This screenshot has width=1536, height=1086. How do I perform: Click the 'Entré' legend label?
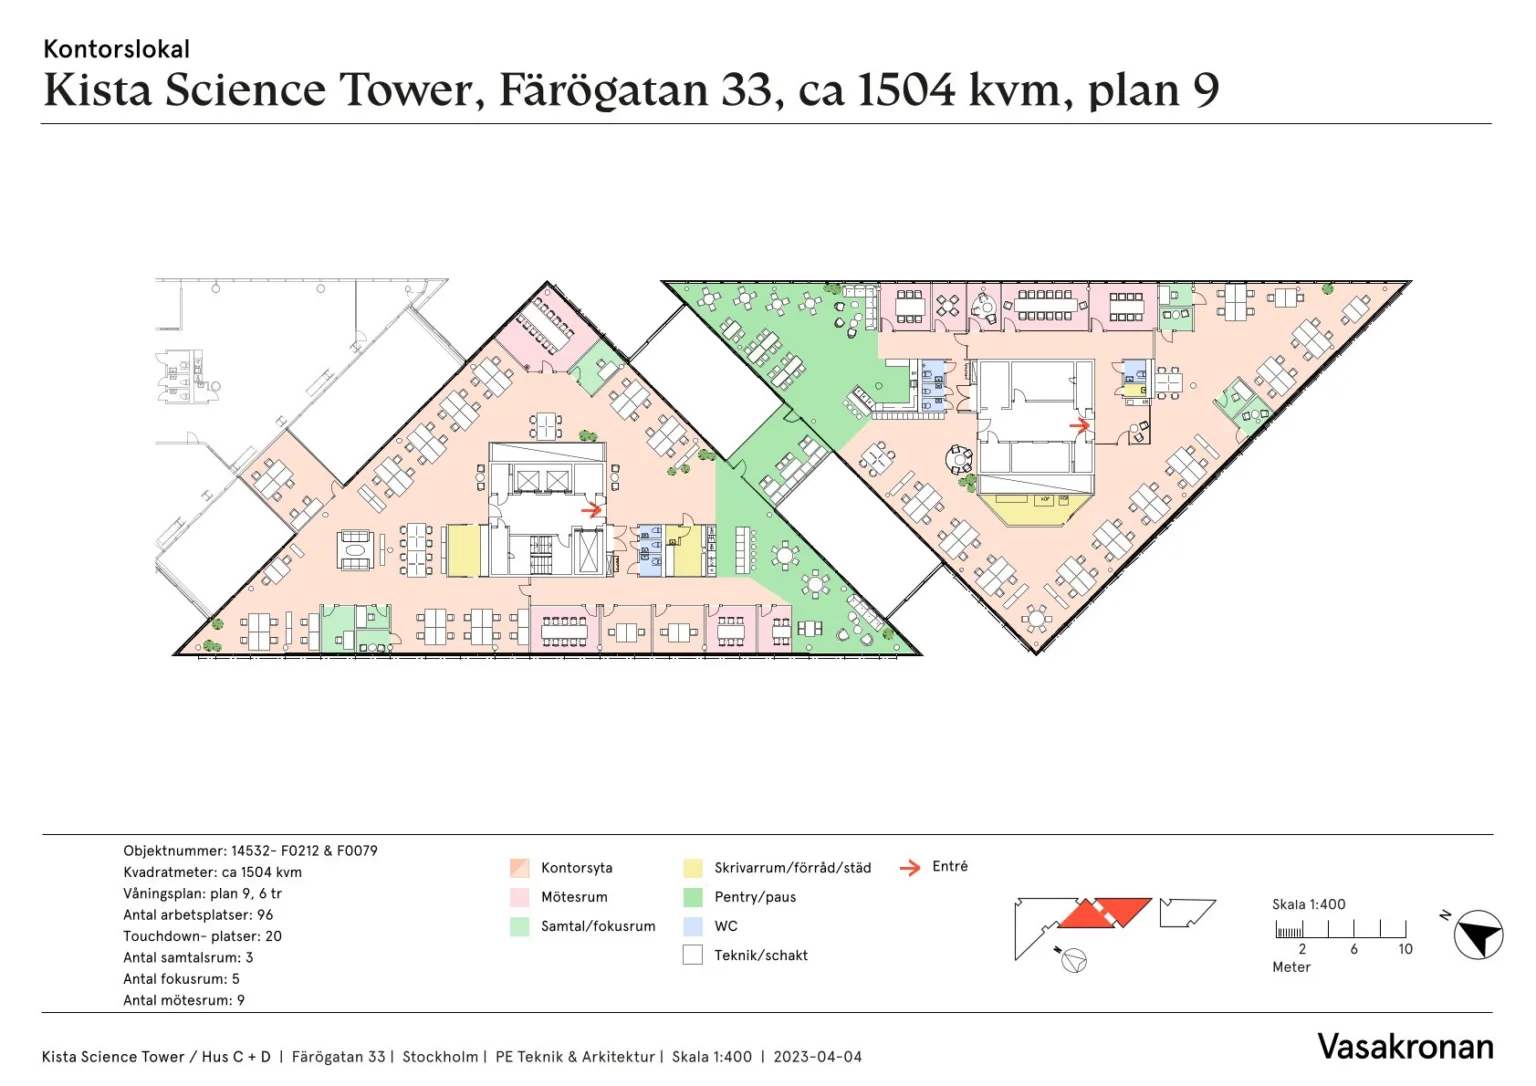tap(950, 866)
